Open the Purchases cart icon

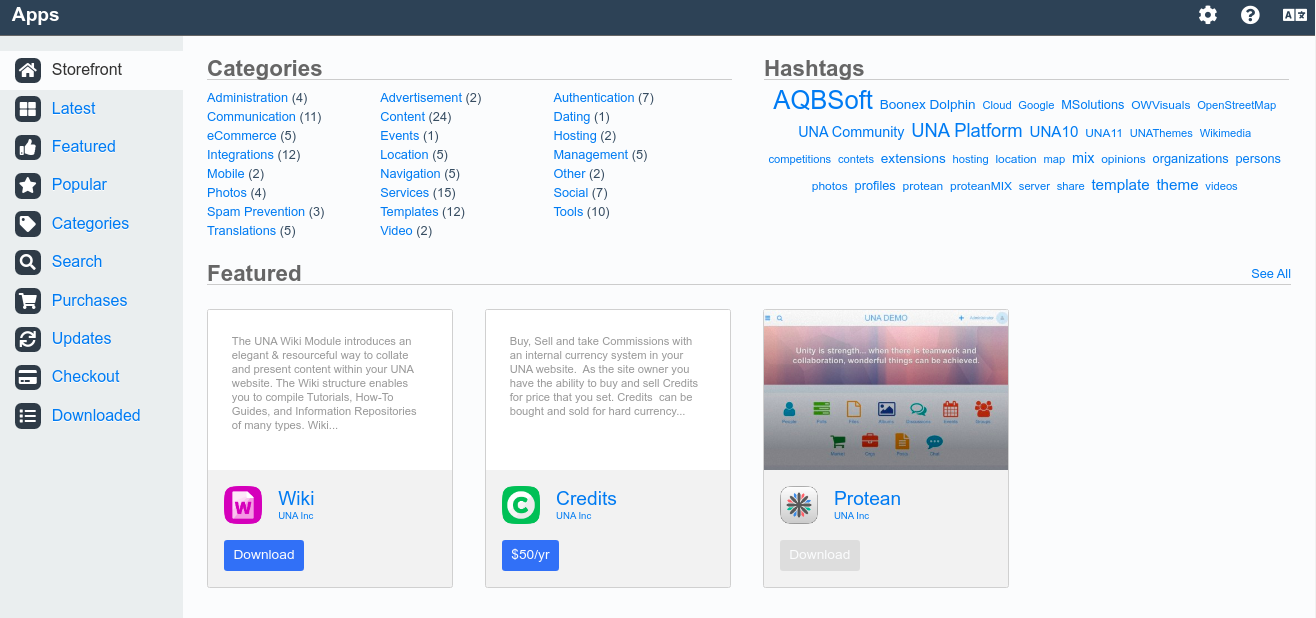(28, 301)
